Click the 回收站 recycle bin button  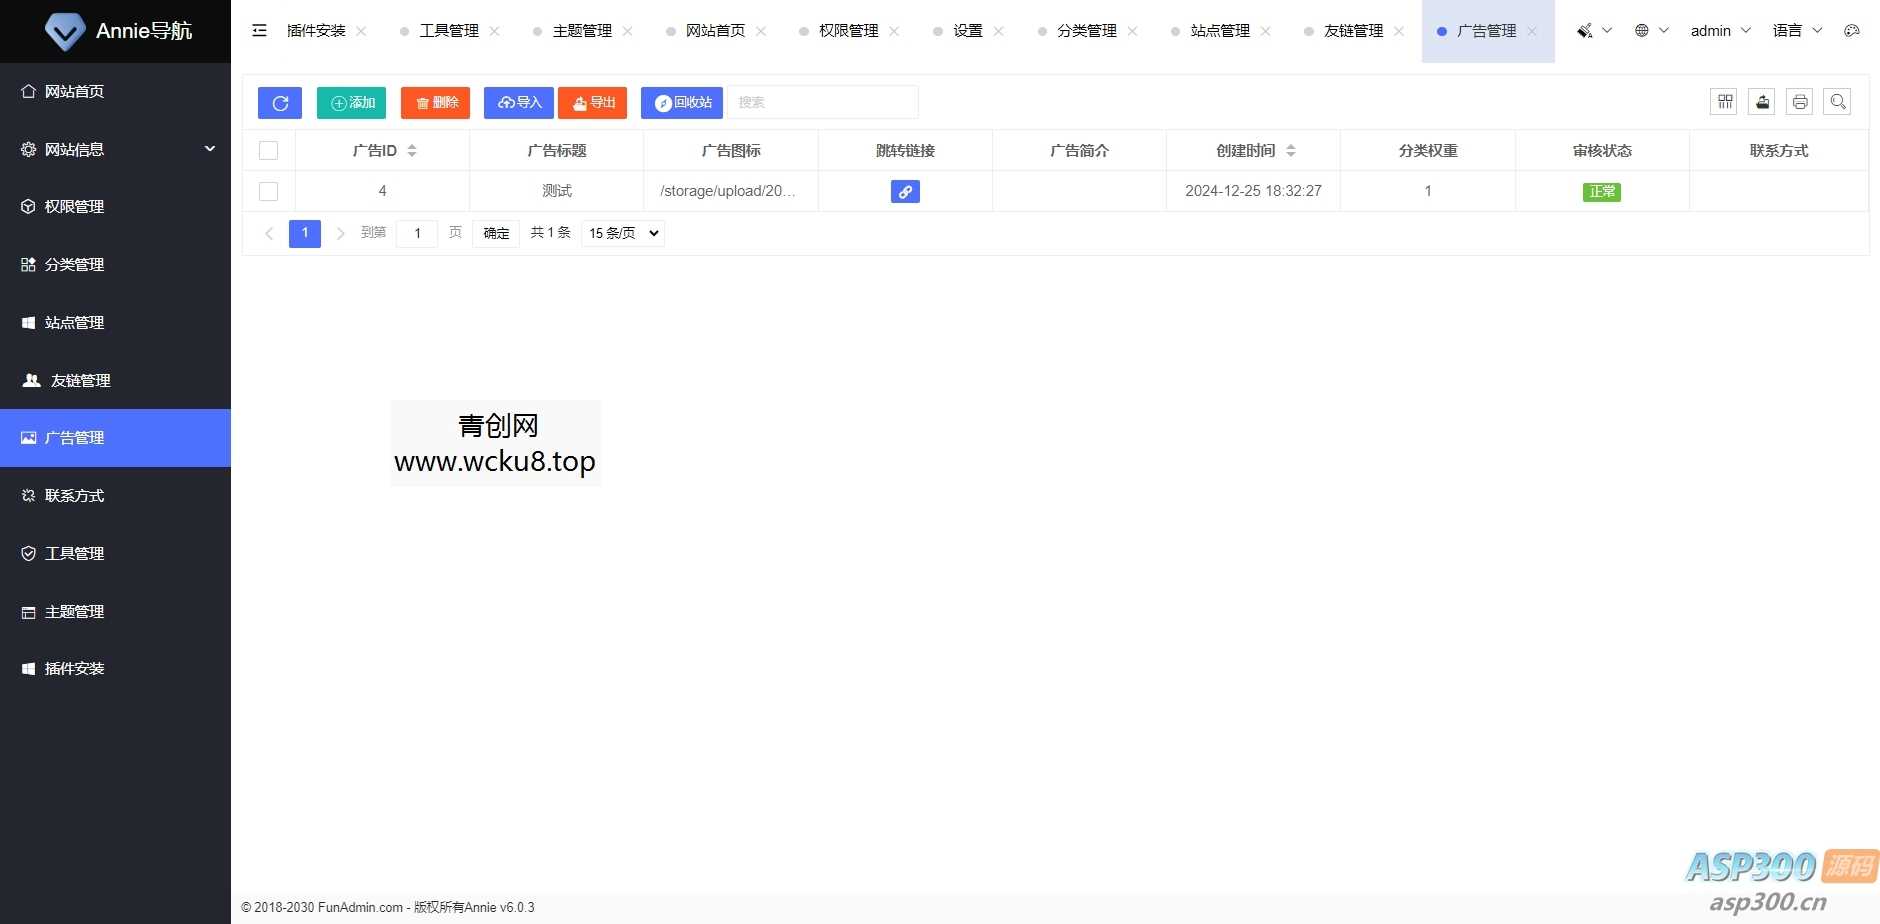(681, 102)
